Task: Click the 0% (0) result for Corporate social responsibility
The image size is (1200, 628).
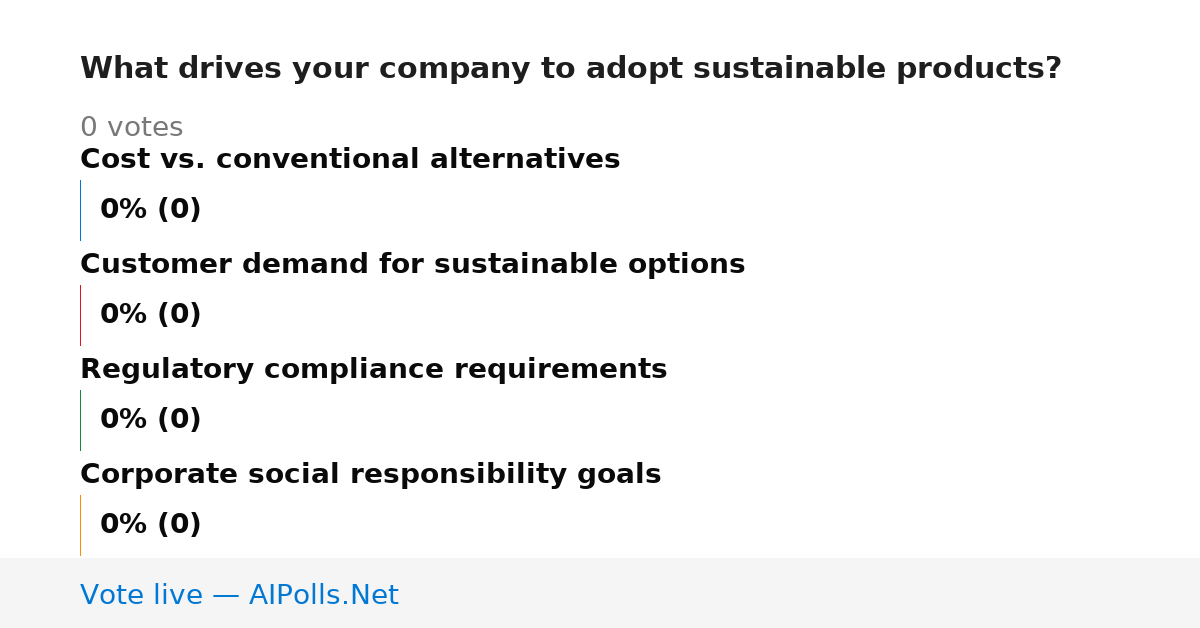Action: [x=150, y=525]
